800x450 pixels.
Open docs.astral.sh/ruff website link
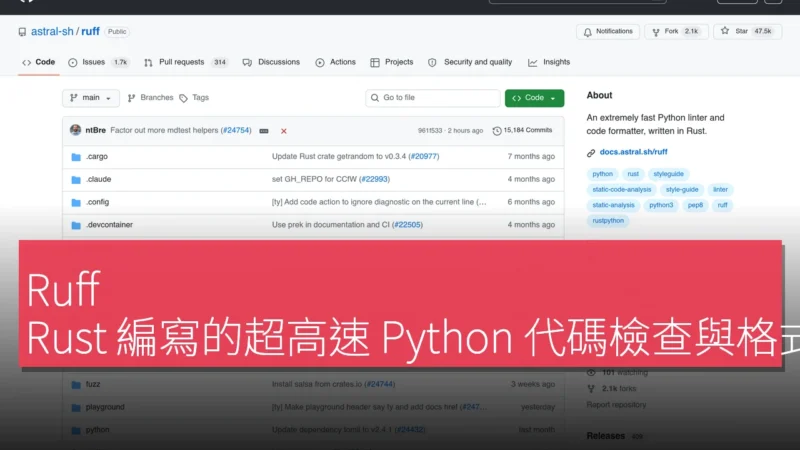coord(633,152)
